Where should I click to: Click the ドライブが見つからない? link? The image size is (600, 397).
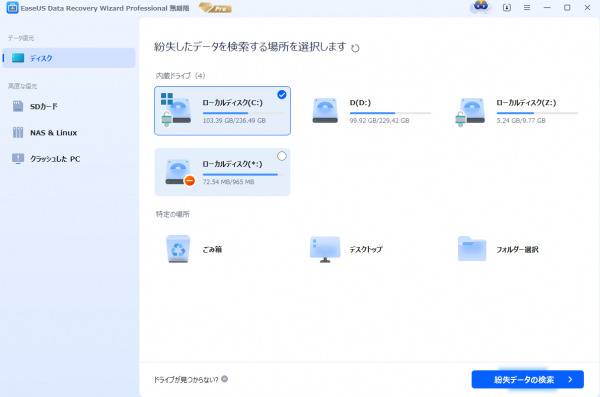[x=186, y=379]
